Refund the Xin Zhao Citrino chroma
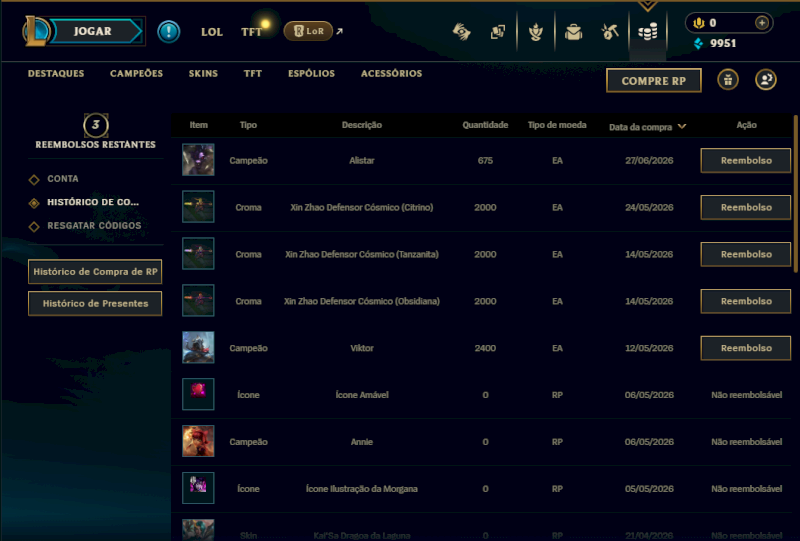 coord(746,207)
